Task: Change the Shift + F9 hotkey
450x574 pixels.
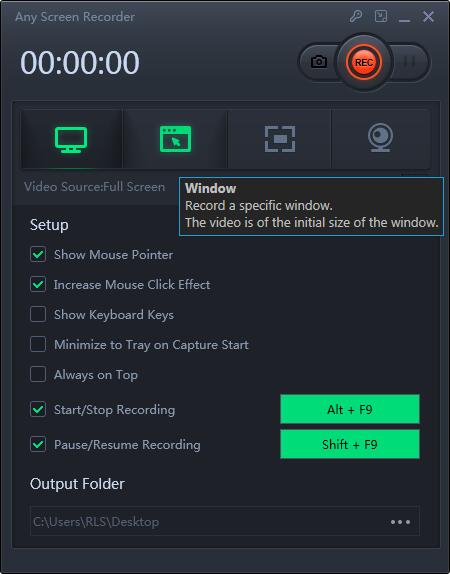Action: click(x=350, y=444)
